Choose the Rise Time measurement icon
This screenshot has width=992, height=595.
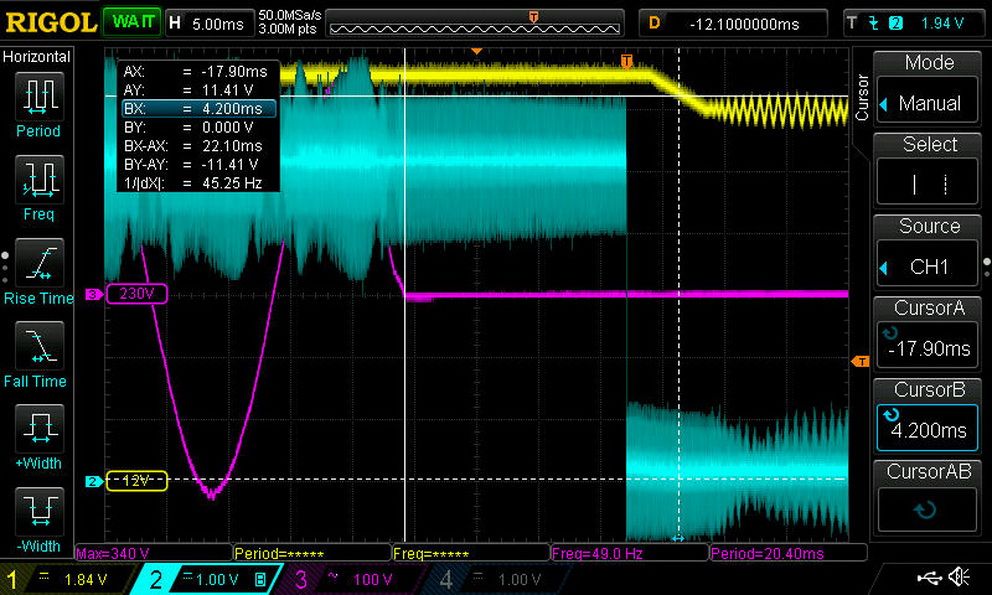39,263
